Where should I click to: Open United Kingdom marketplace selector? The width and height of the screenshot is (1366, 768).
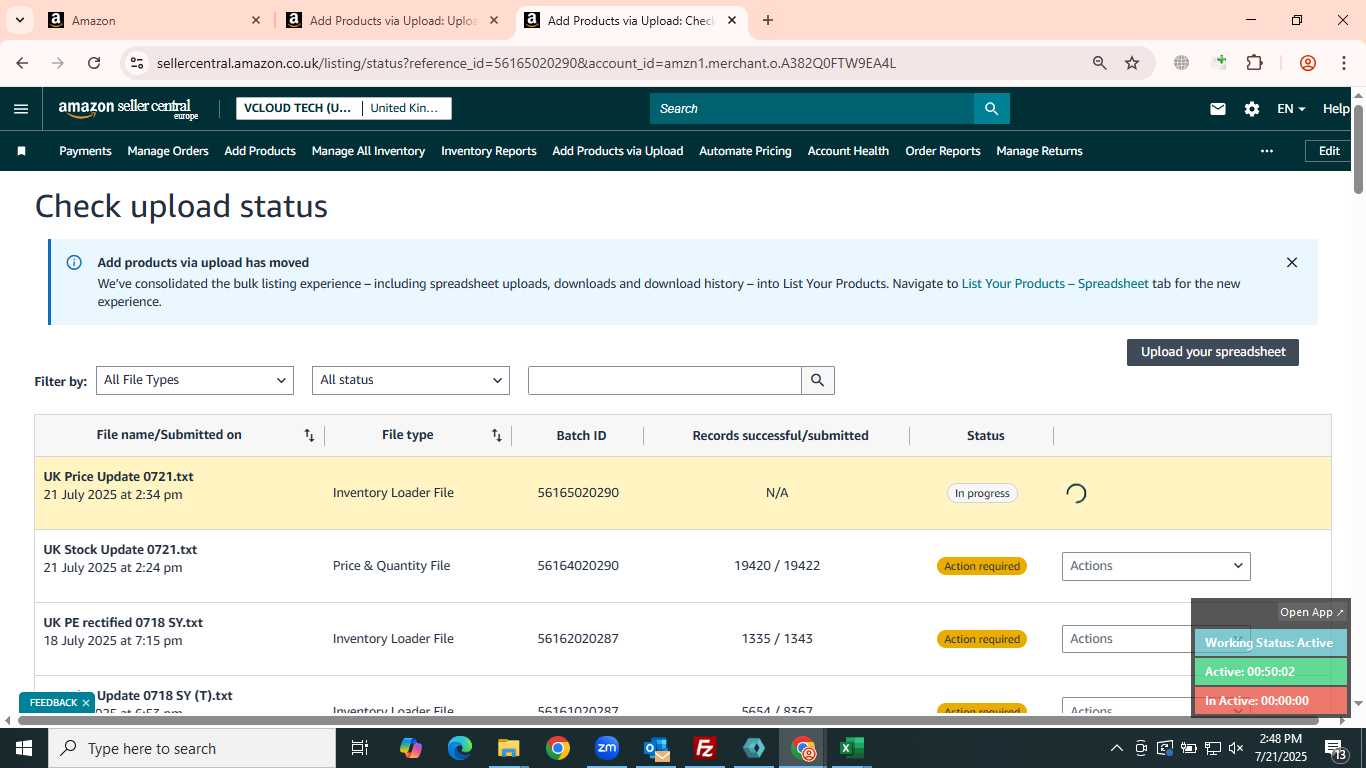(x=406, y=108)
